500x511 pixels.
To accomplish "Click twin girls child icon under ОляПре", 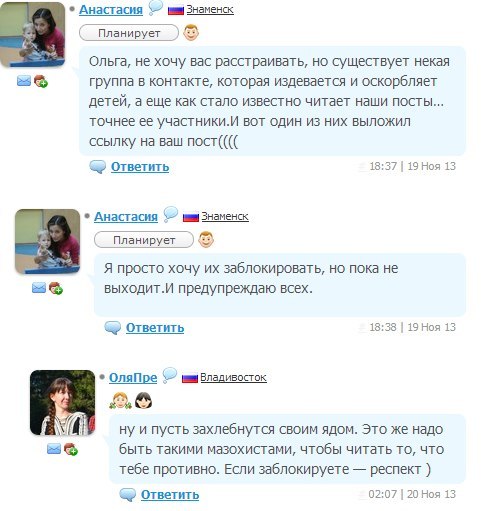I will pos(120,401).
